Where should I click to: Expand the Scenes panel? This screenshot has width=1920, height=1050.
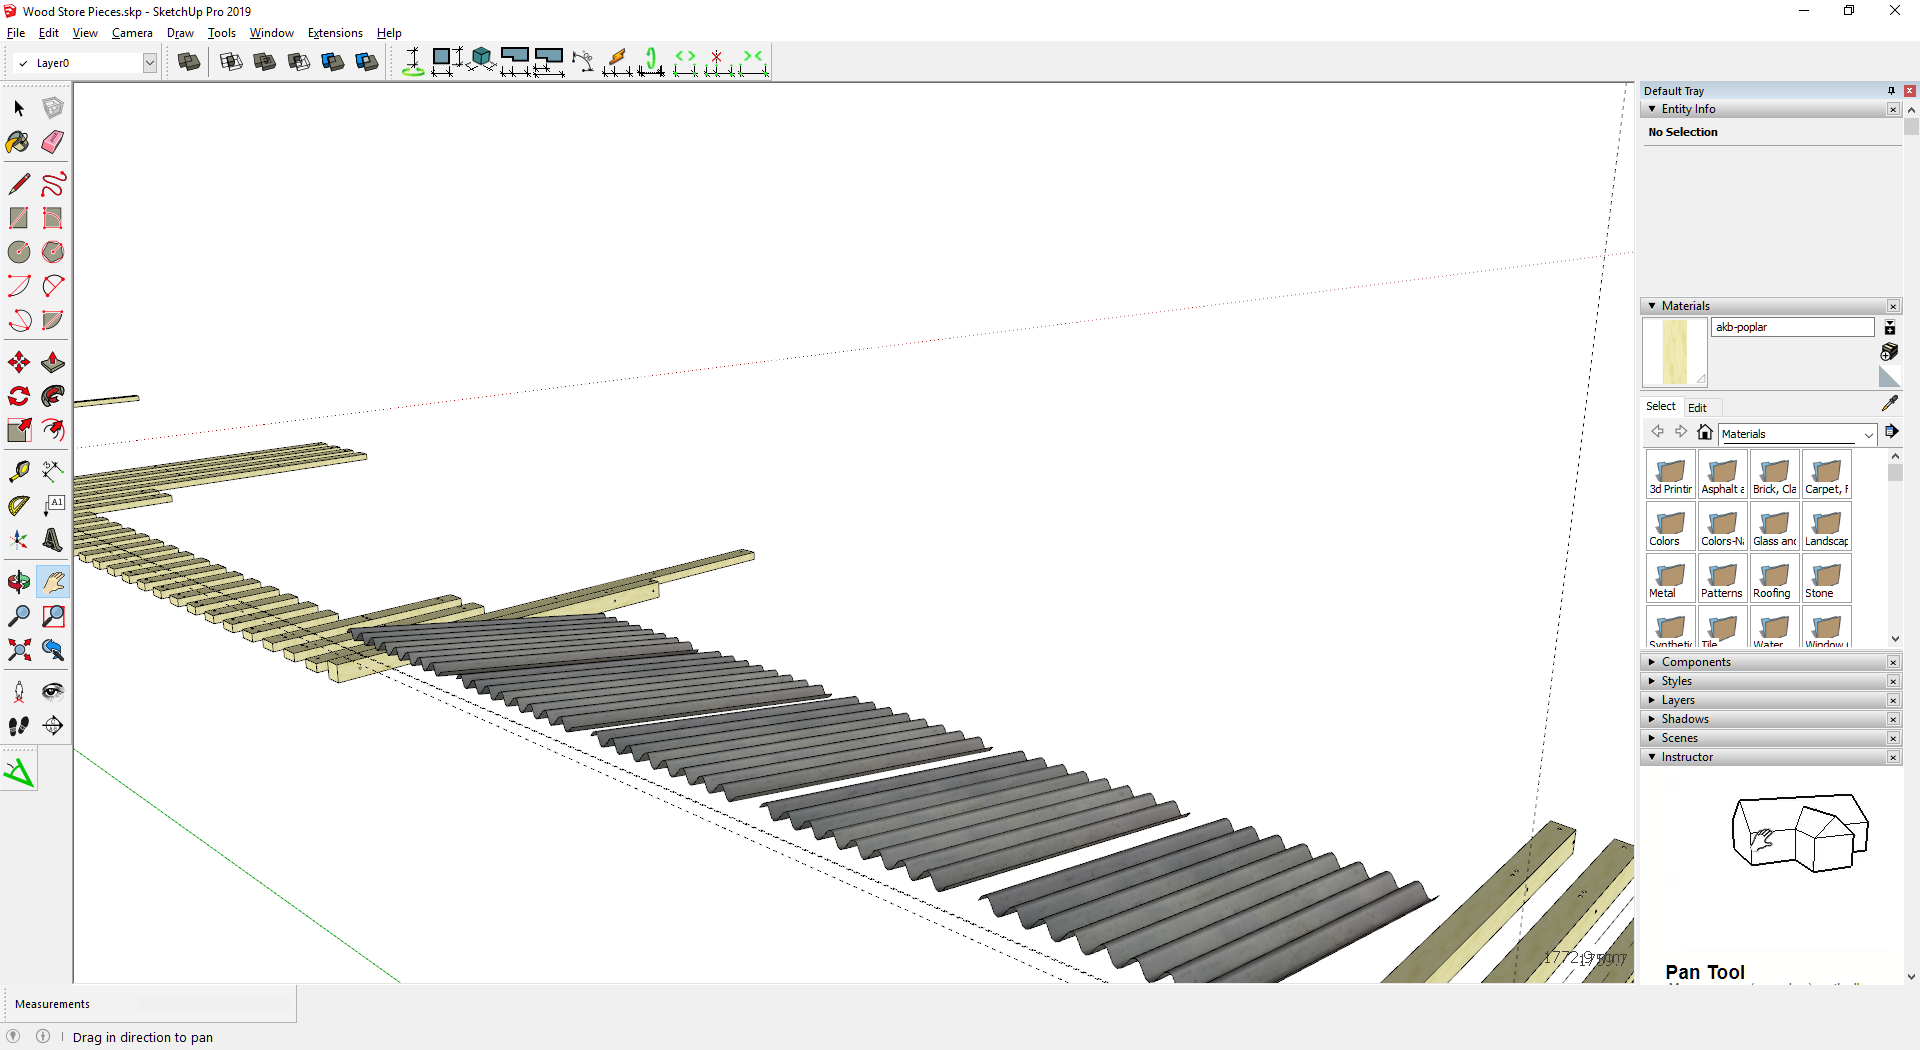pos(1652,738)
